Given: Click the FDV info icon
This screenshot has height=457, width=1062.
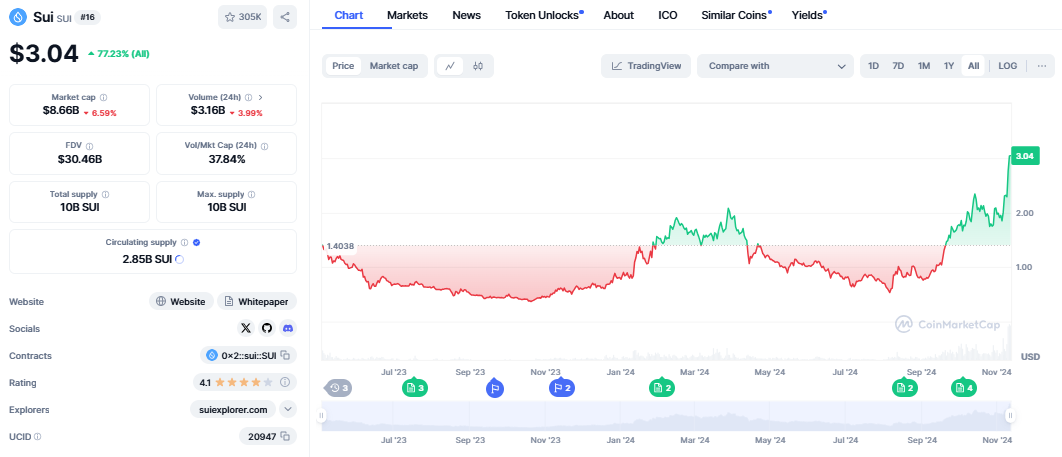Looking at the screenshot, I should [x=89, y=146].
